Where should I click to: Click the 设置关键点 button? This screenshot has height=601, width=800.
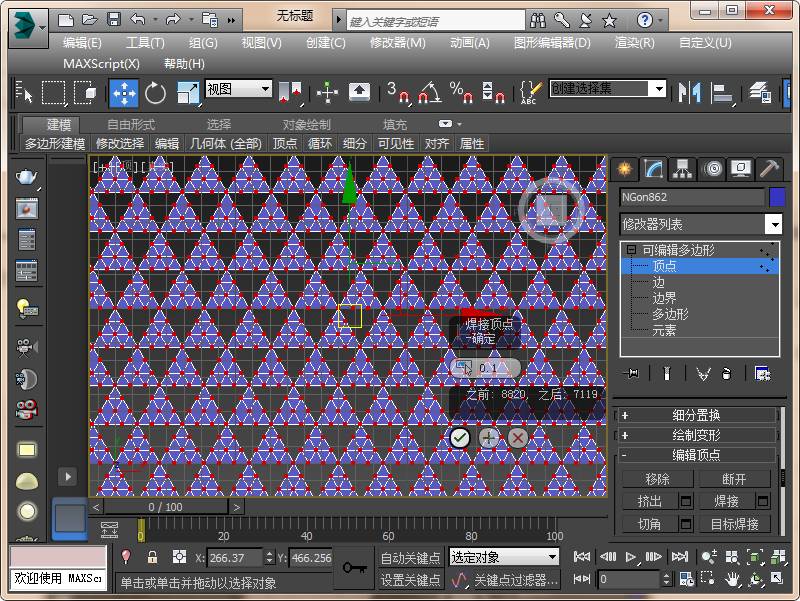(x=410, y=580)
